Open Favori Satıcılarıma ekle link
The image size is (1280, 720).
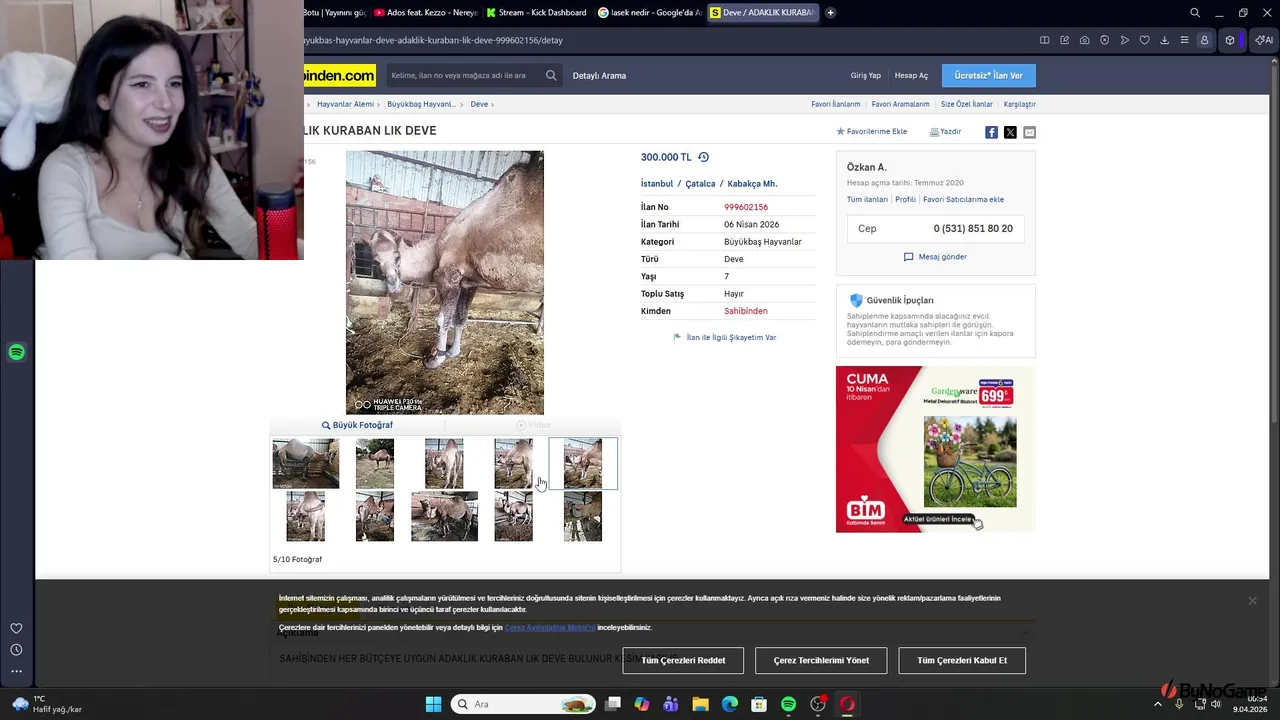coord(963,199)
